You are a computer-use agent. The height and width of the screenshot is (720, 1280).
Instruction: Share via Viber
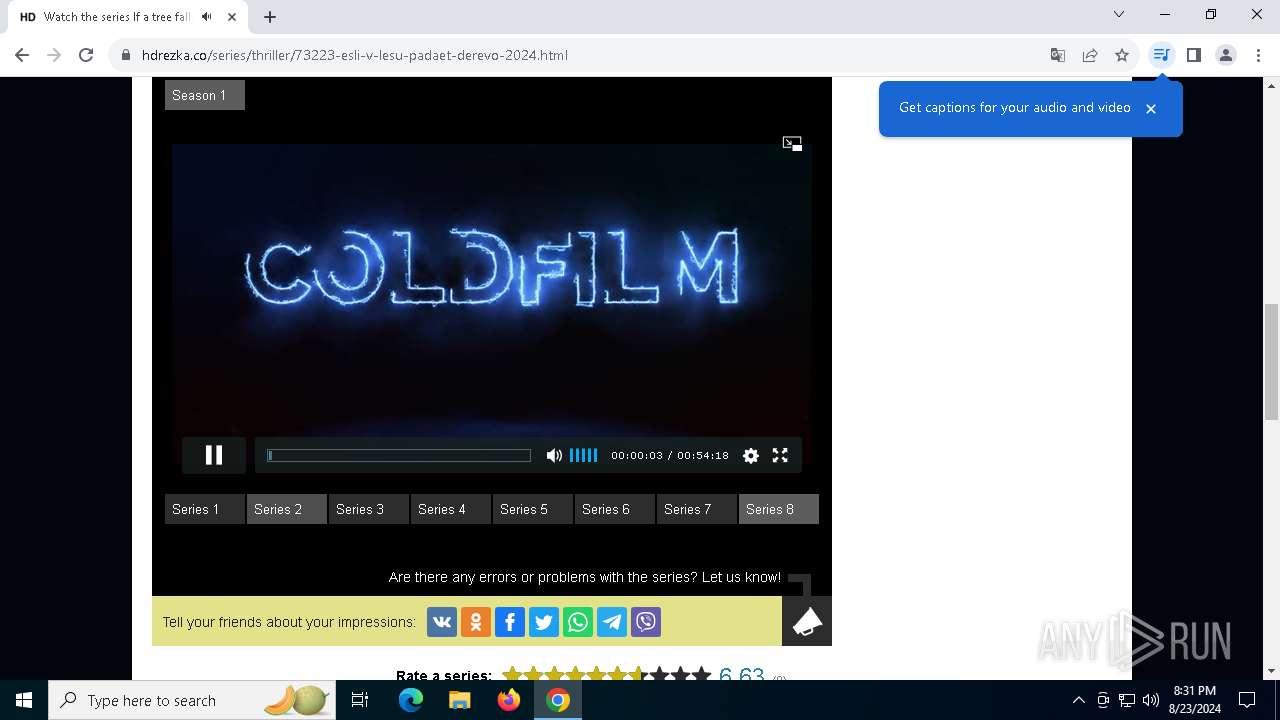646,622
